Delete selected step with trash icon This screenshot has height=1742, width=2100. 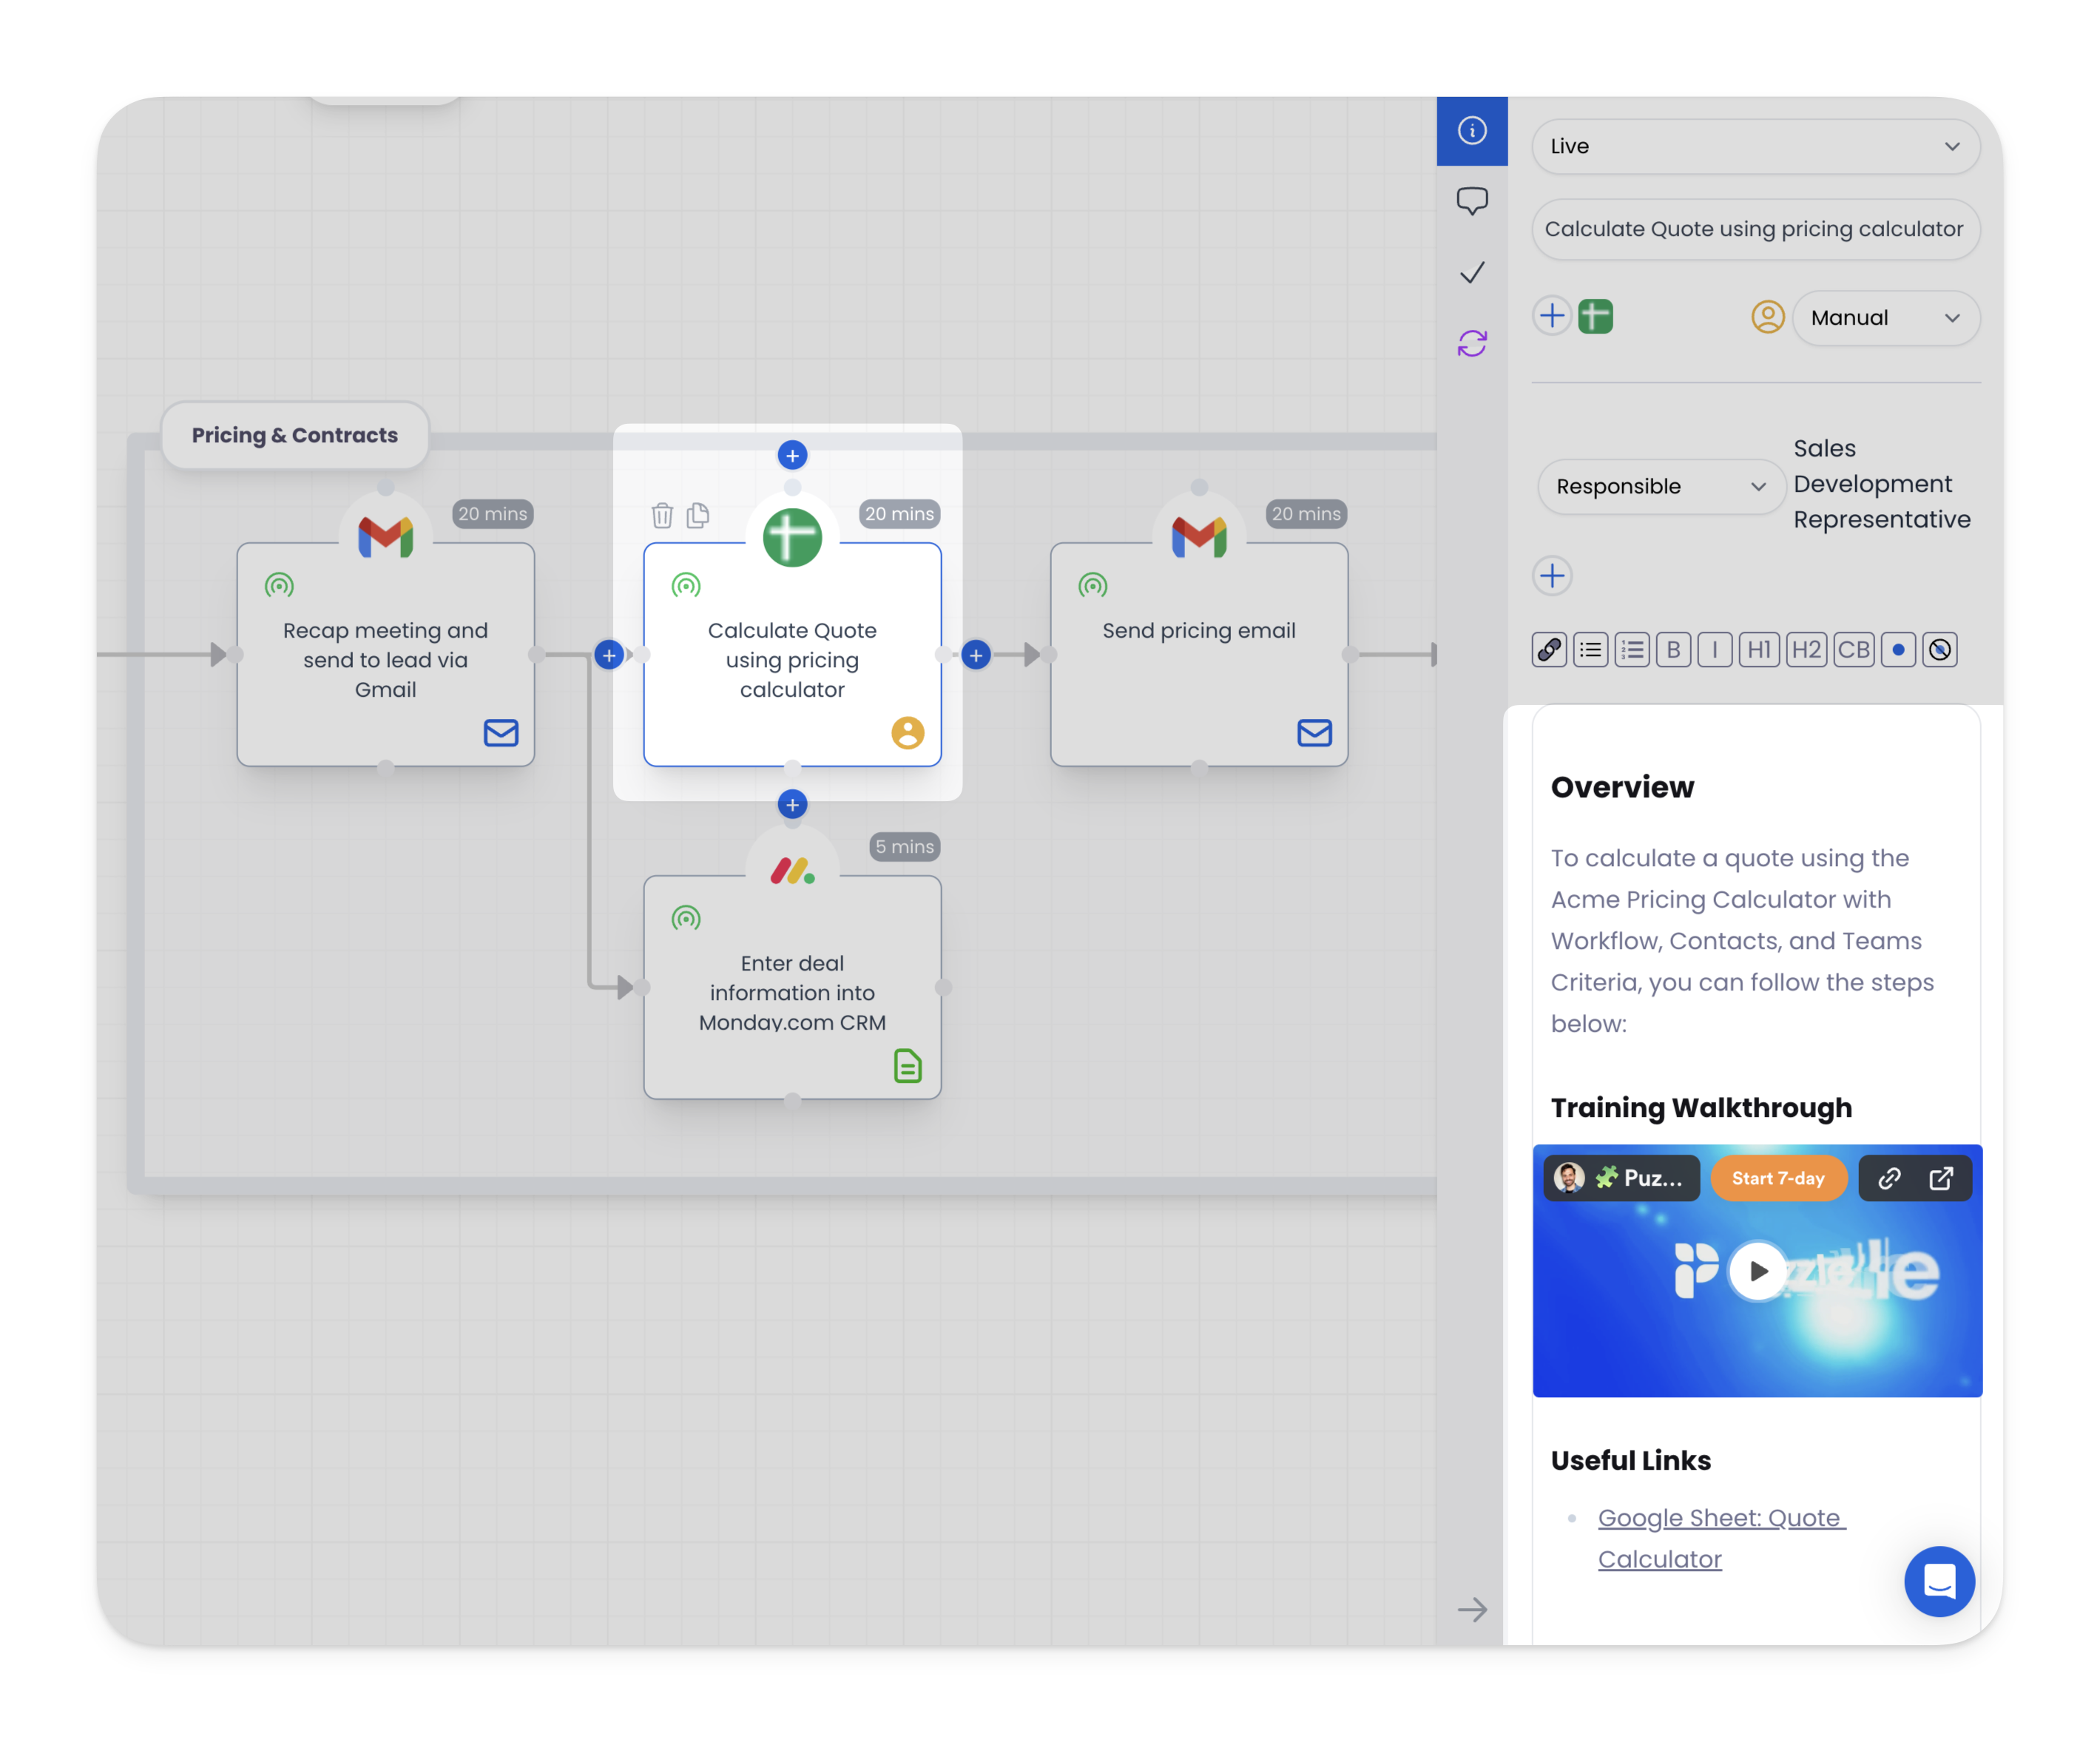pyautogui.click(x=662, y=515)
